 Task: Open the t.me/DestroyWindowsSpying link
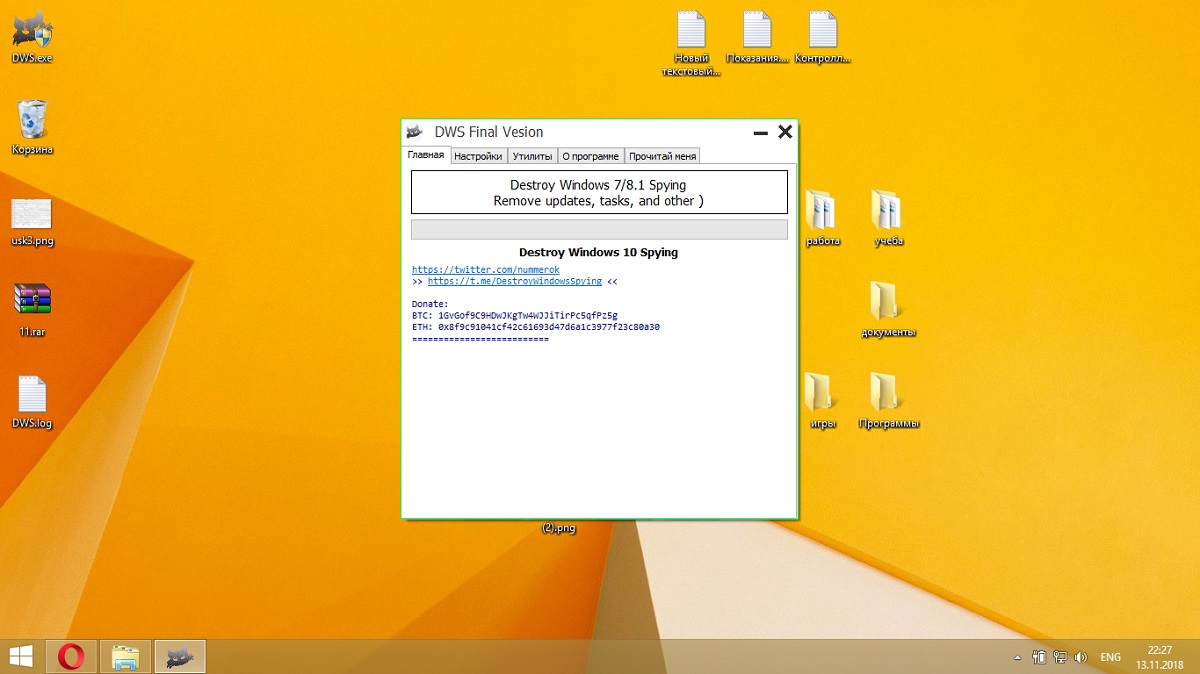click(515, 281)
